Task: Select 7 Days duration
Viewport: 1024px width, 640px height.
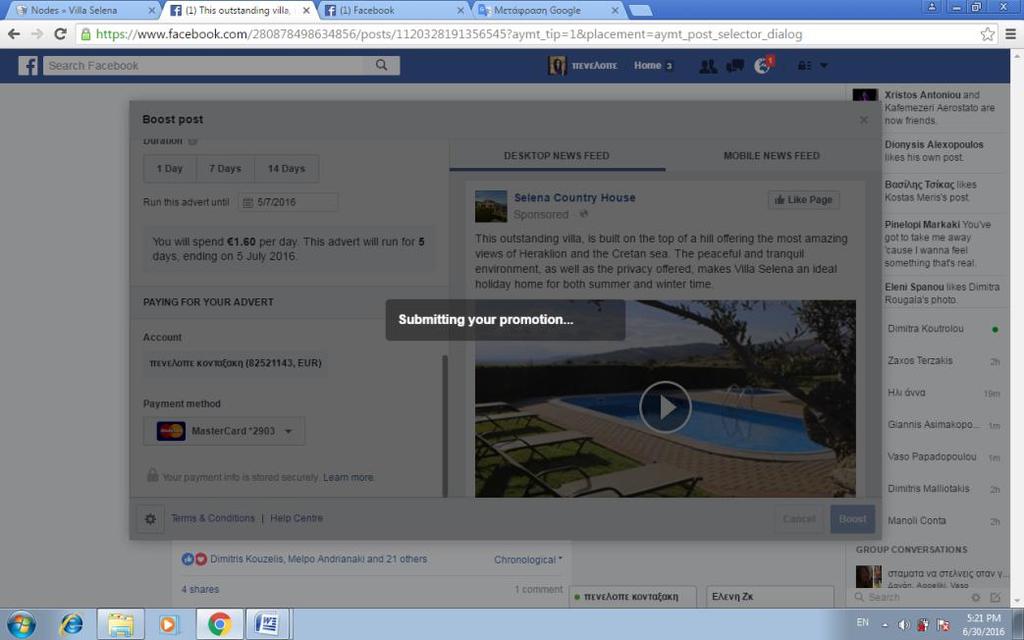Action: point(225,168)
